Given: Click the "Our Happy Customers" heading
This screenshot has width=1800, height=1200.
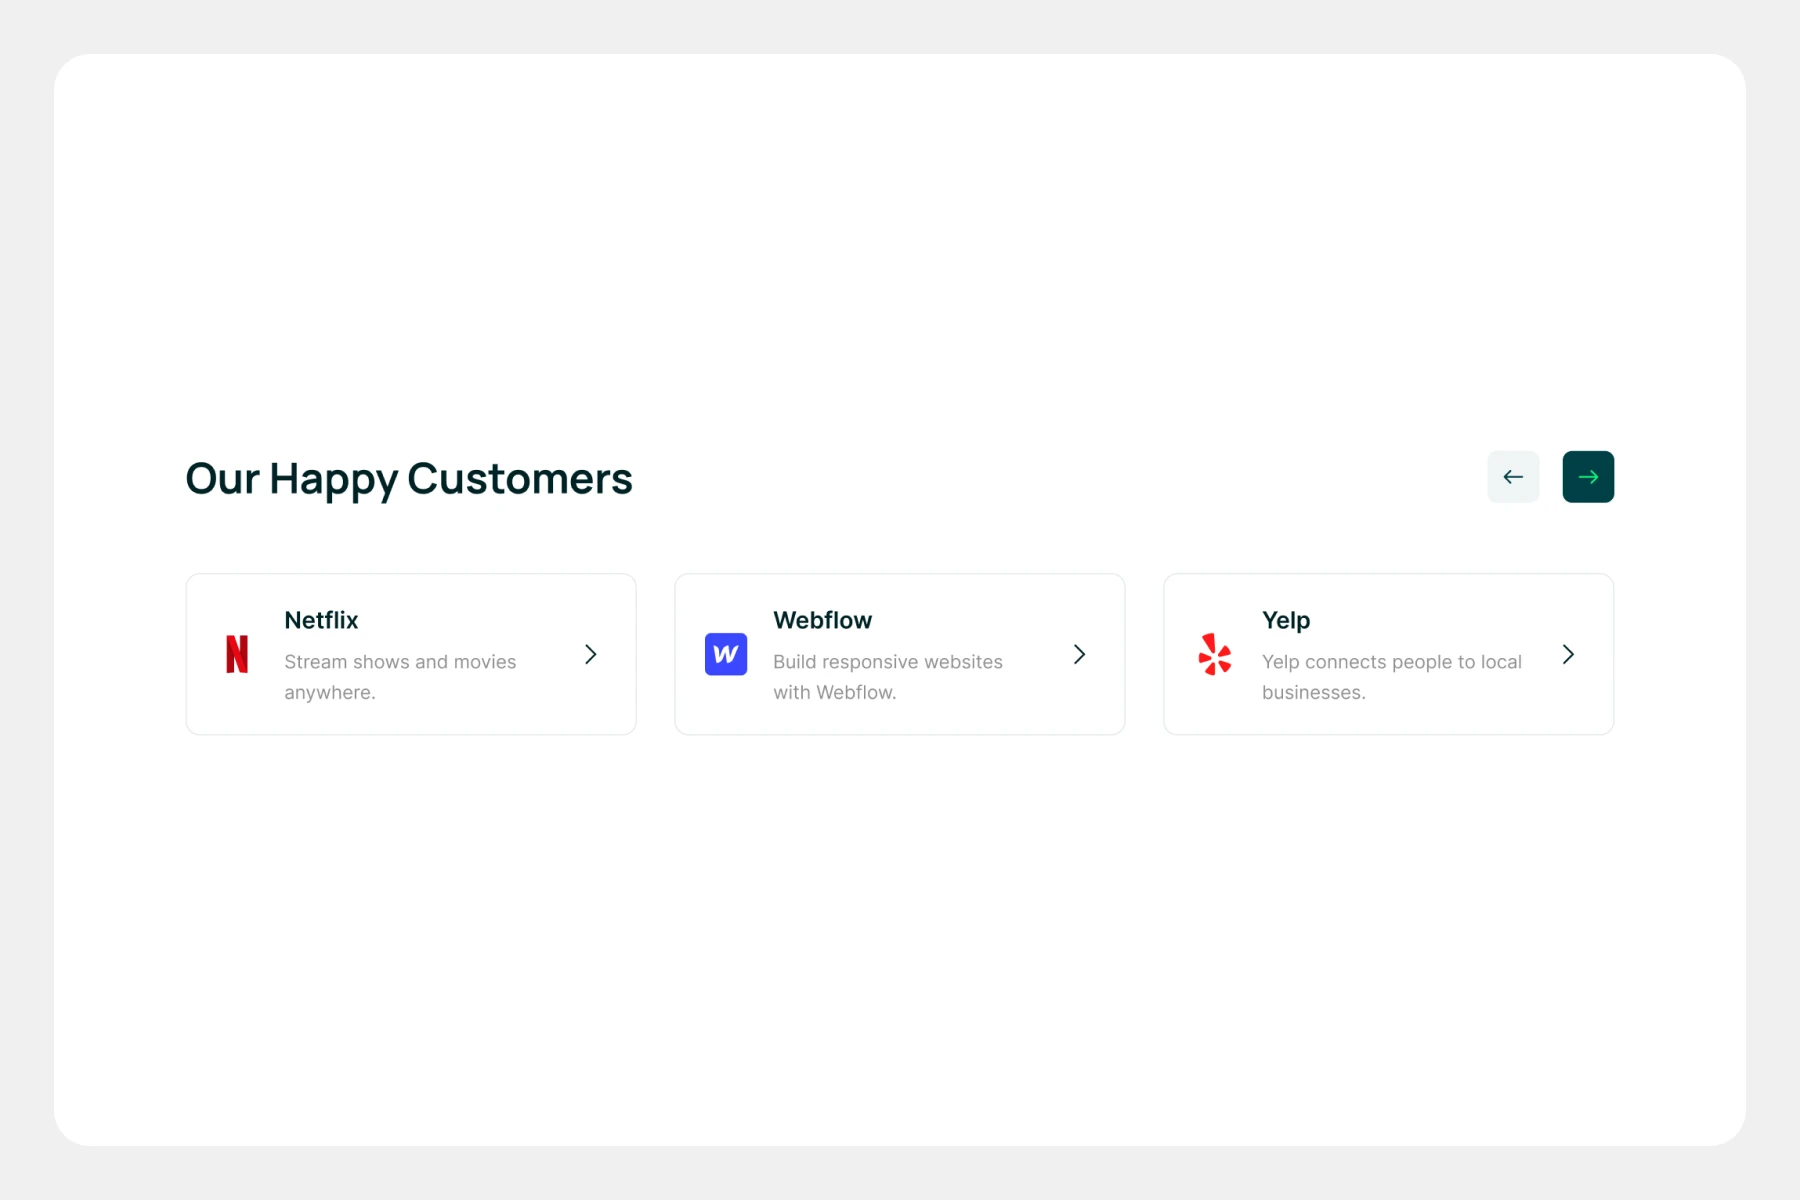Looking at the screenshot, I should point(409,479).
